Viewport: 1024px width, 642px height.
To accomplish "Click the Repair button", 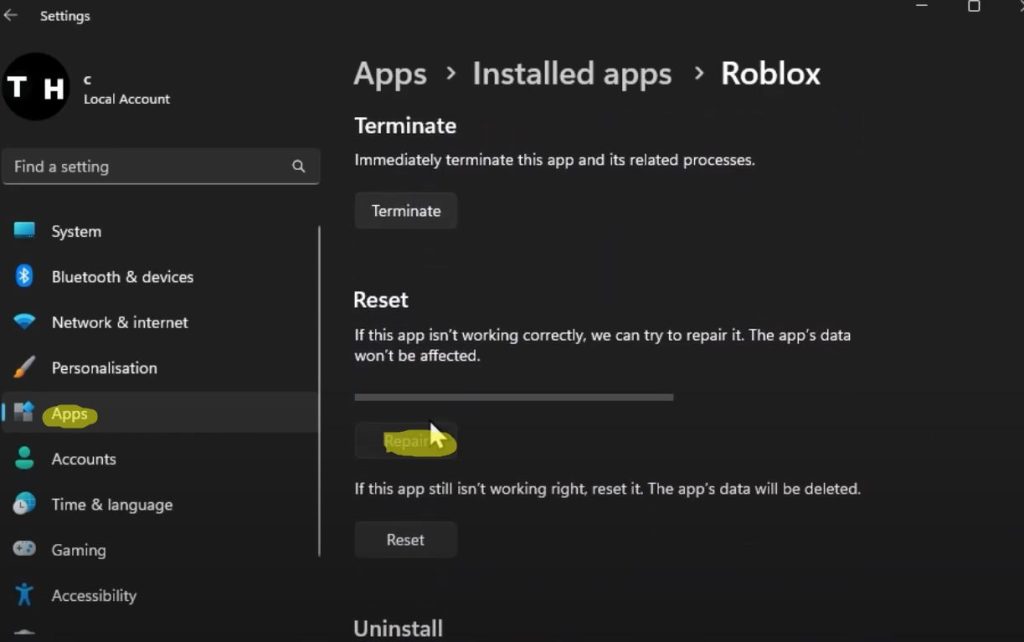I will point(406,441).
